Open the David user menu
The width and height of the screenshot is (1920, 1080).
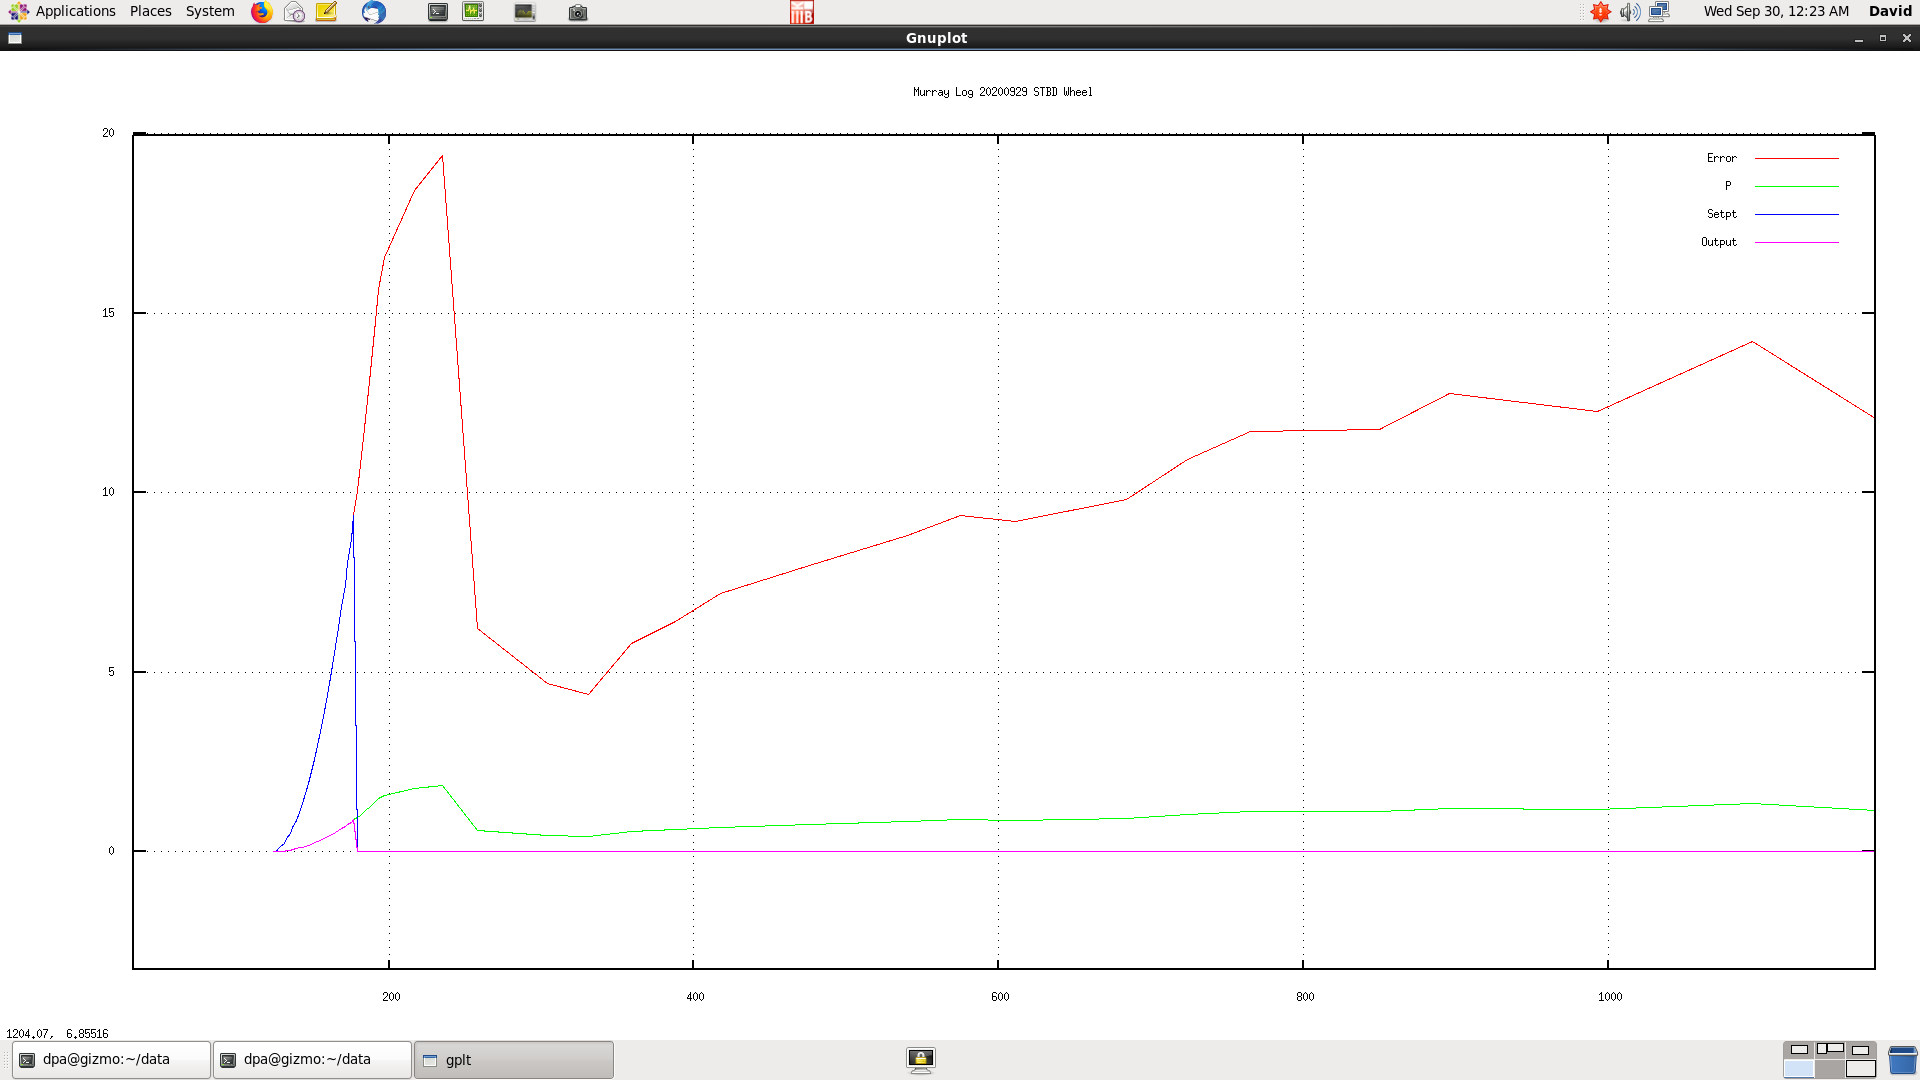tap(1890, 11)
